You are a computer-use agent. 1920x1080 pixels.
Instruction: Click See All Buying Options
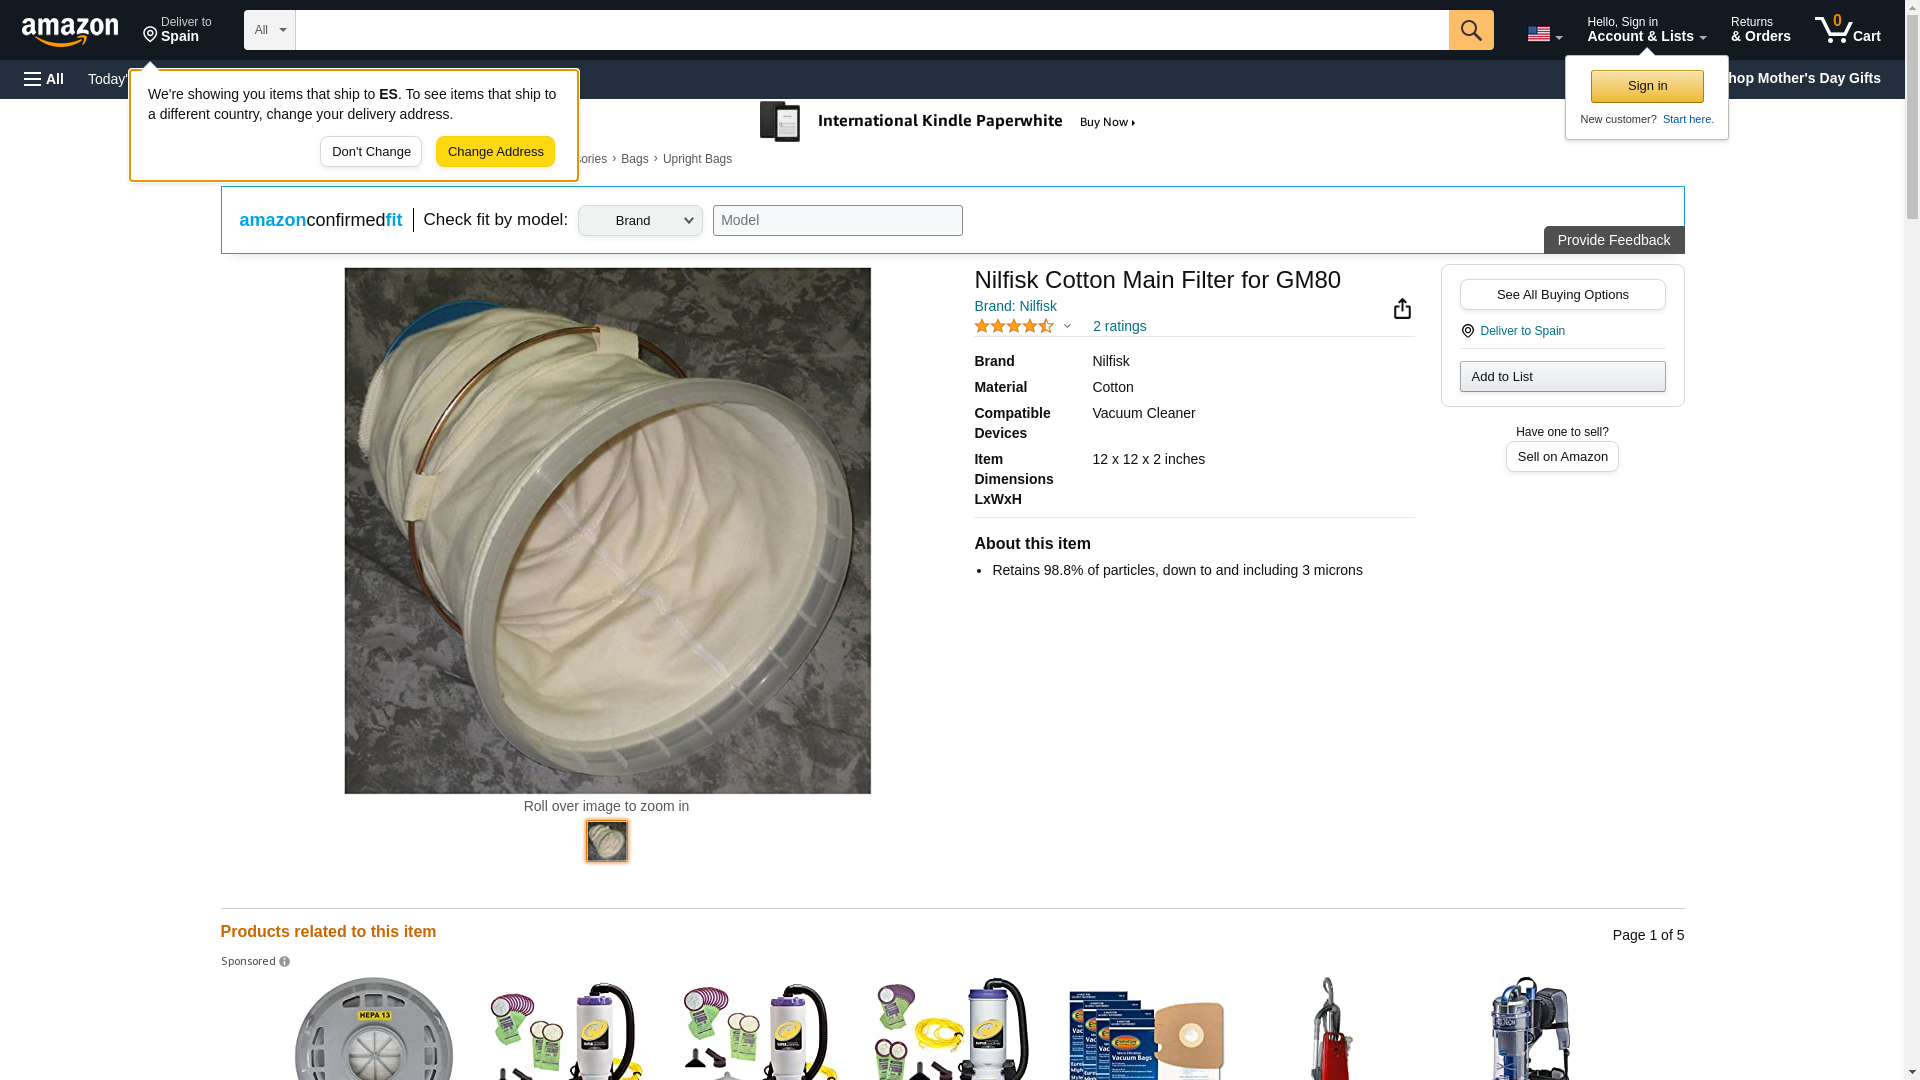1561,295
